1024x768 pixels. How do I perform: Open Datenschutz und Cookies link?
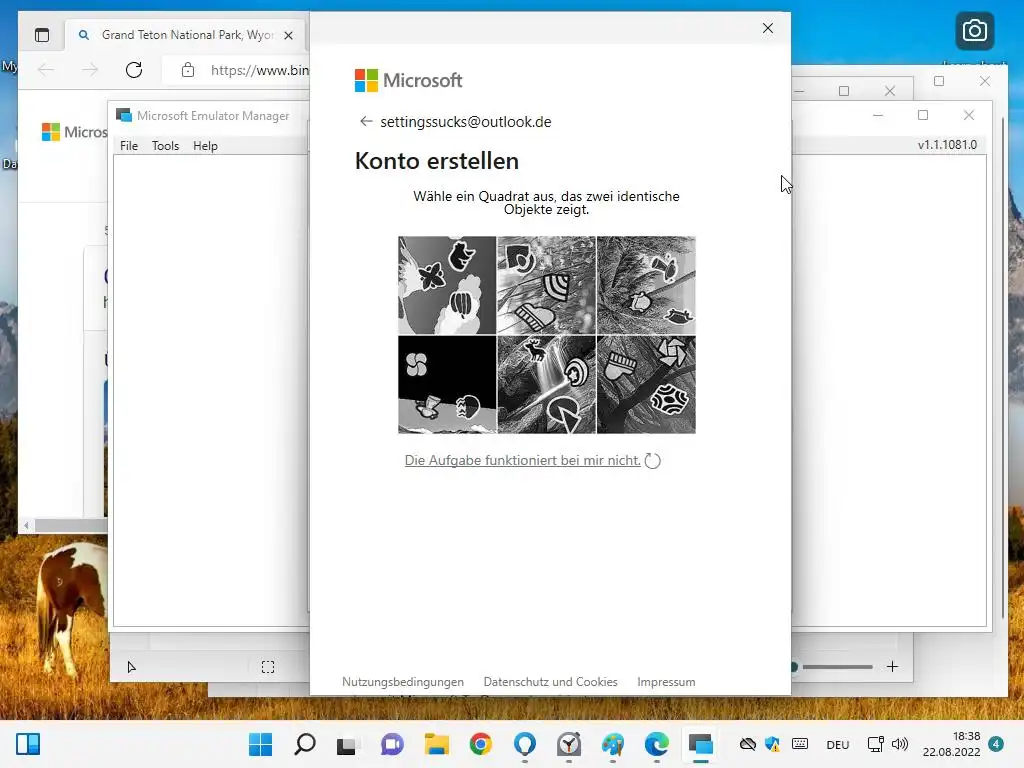tap(551, 682)
